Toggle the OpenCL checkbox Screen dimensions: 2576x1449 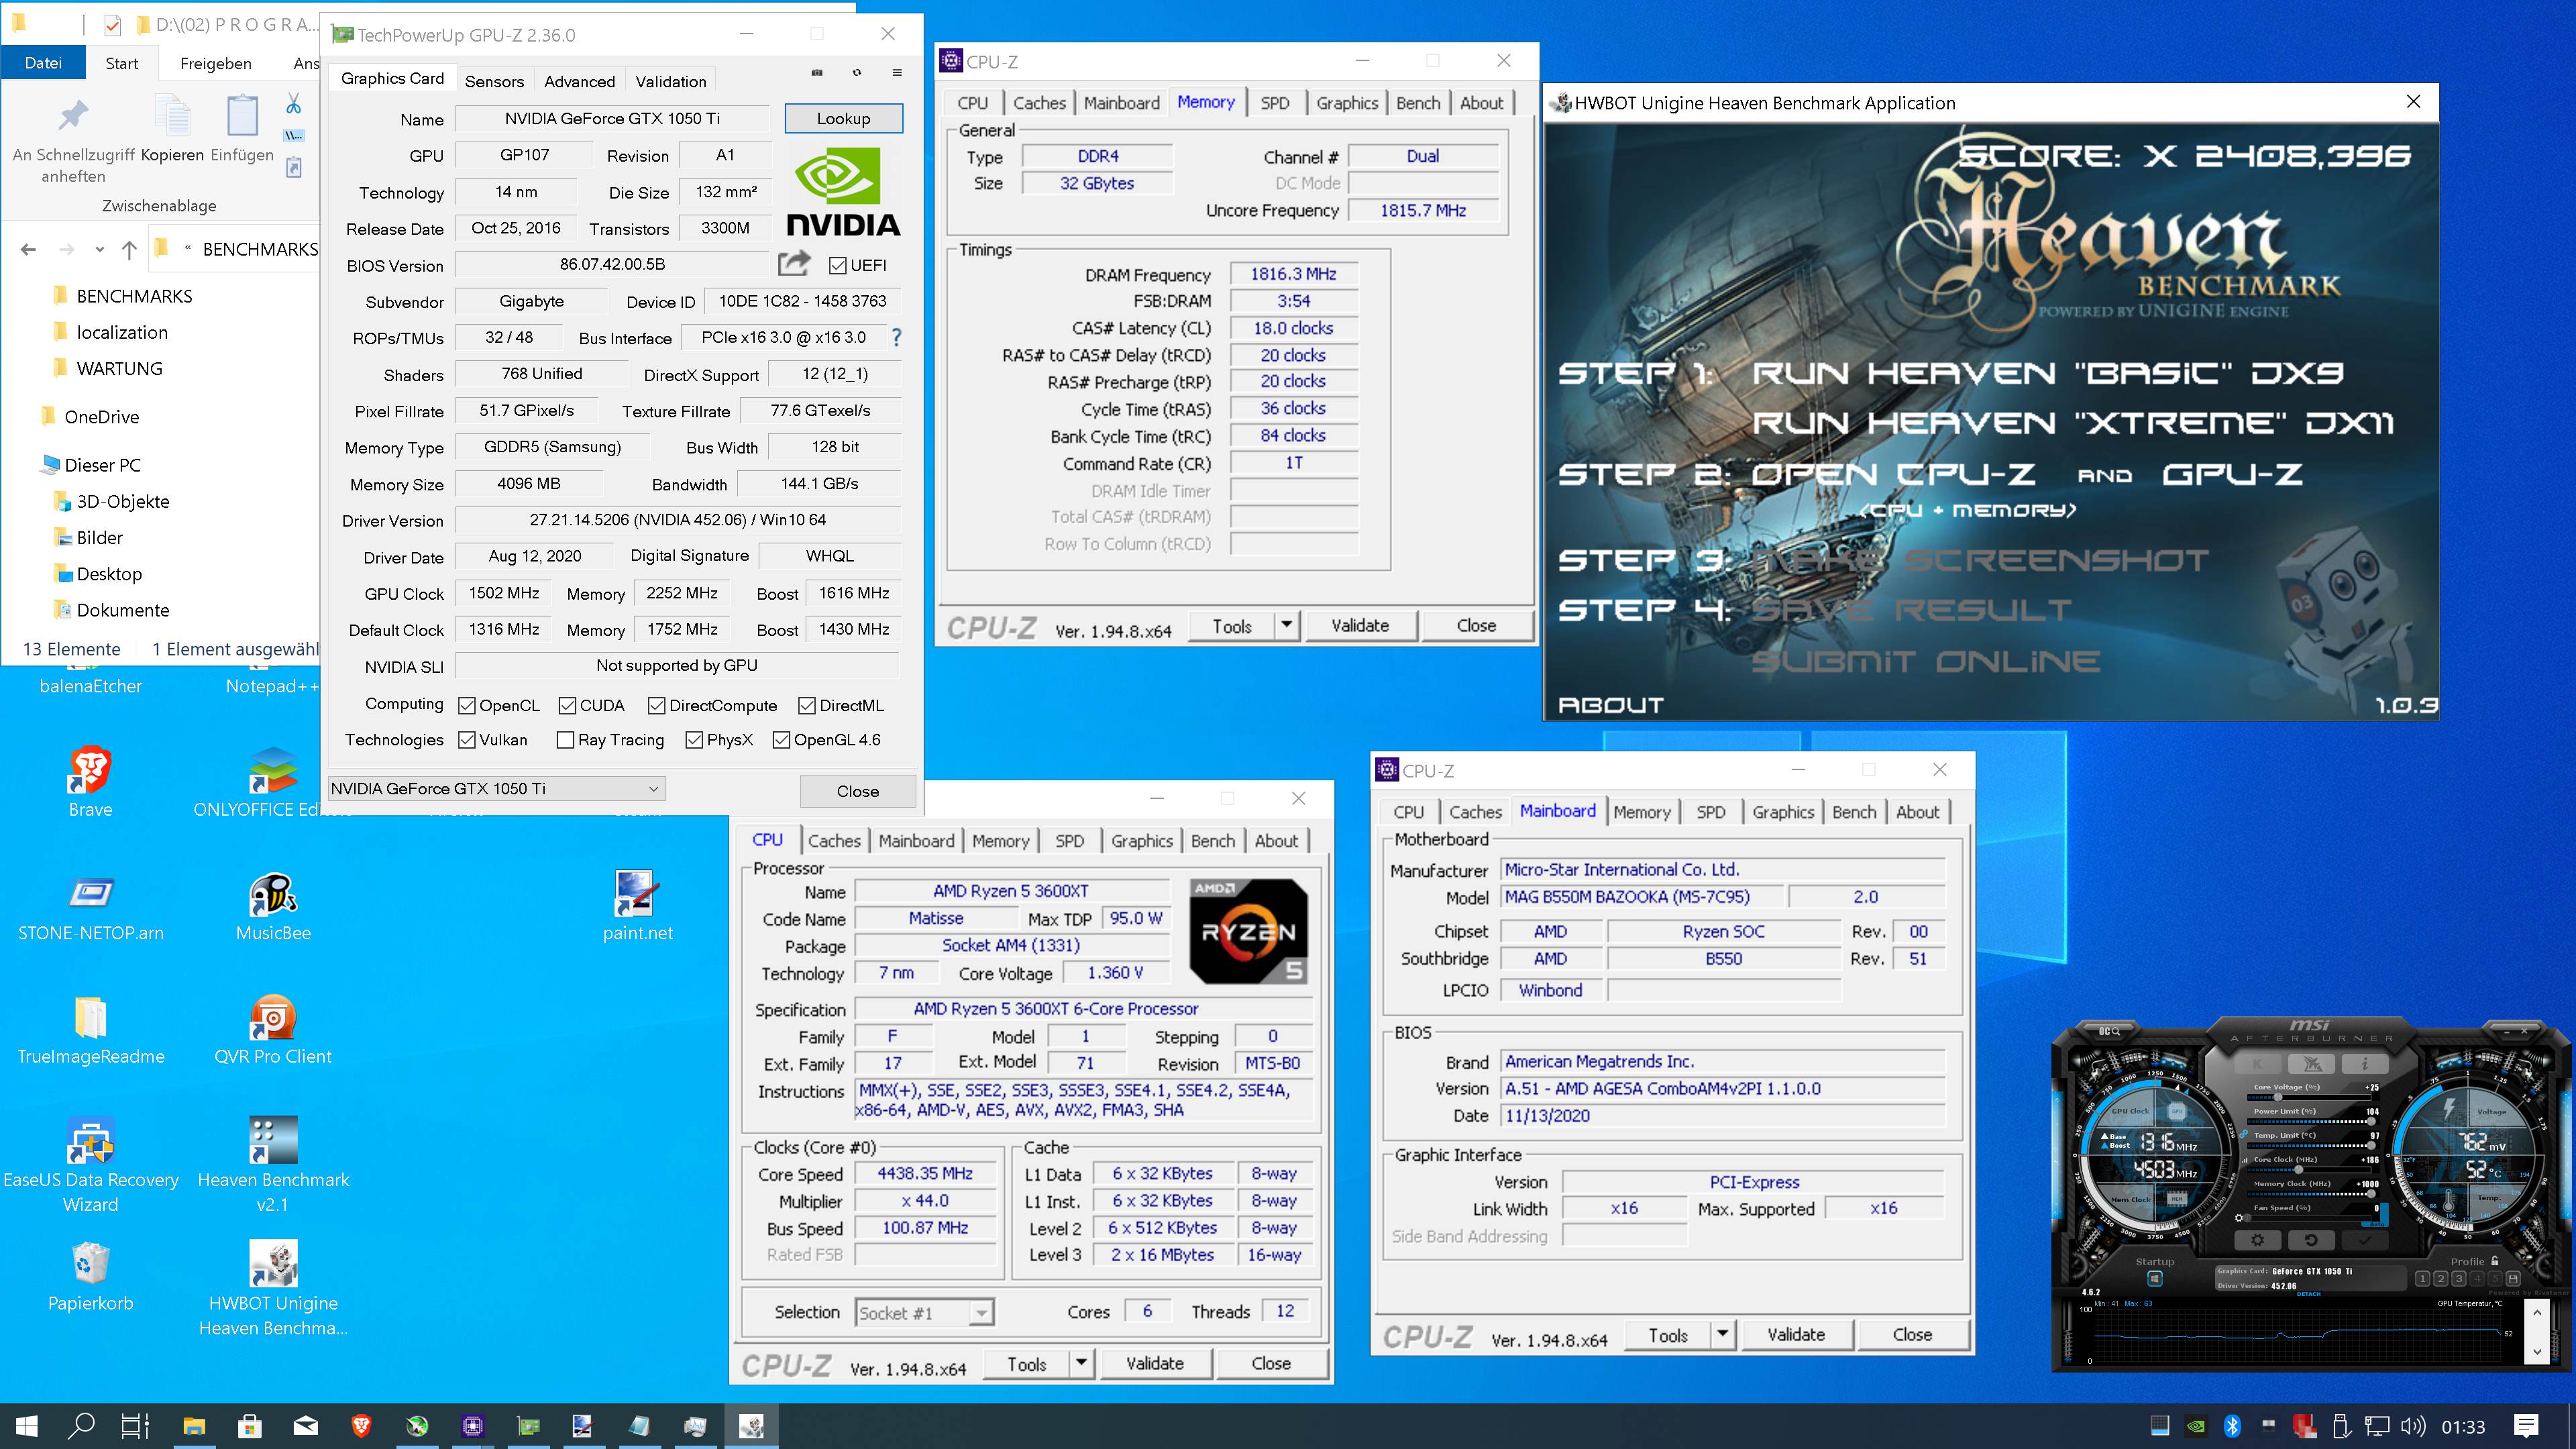tap(466, 706)
